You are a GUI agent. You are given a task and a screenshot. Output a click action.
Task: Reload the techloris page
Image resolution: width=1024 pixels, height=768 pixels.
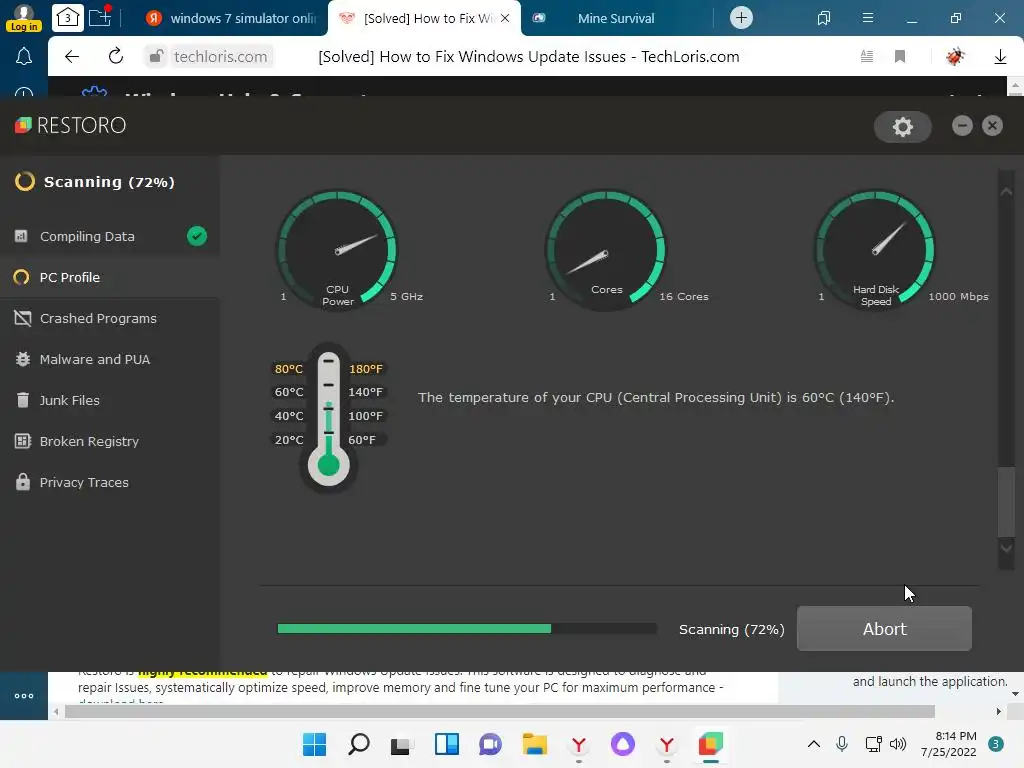pos(116,57)
